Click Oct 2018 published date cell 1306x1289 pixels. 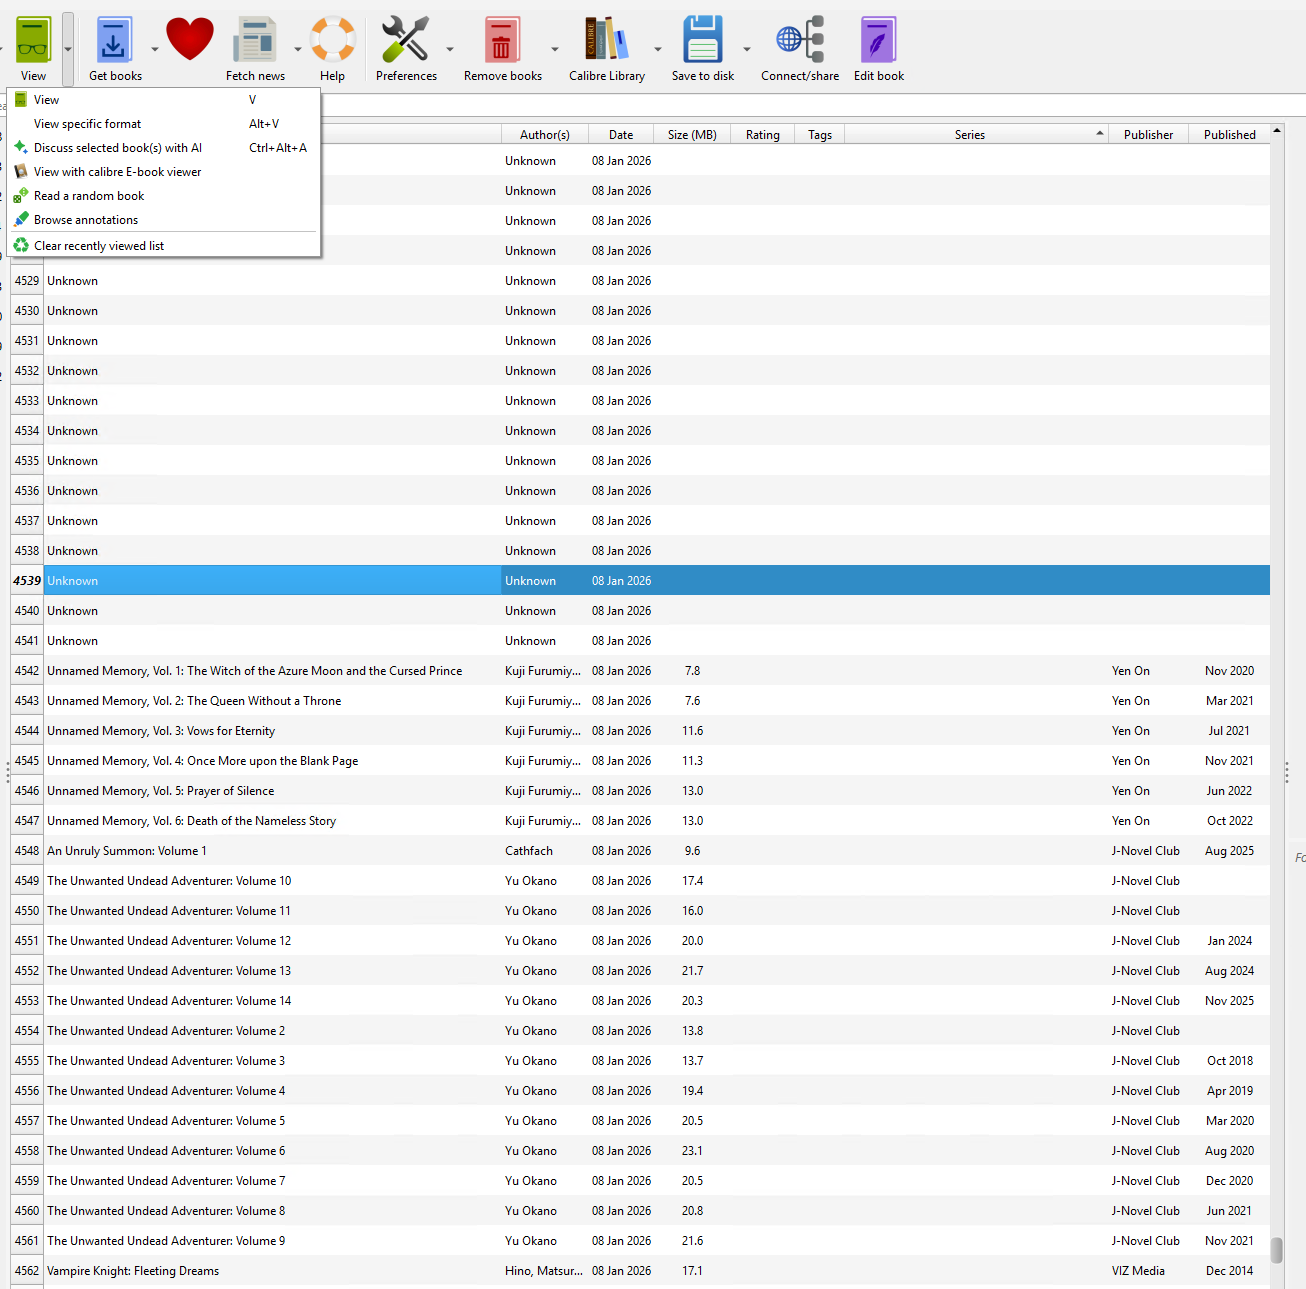pyautogui.click(x=1230, y=1061)
